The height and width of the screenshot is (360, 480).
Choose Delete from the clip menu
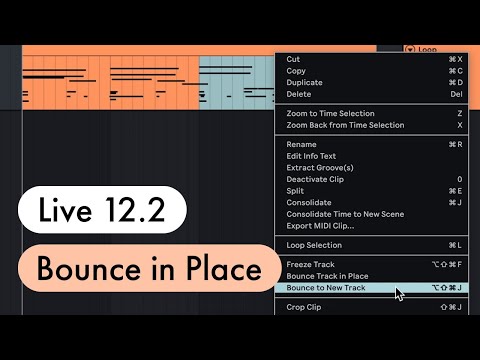(371, 94)
